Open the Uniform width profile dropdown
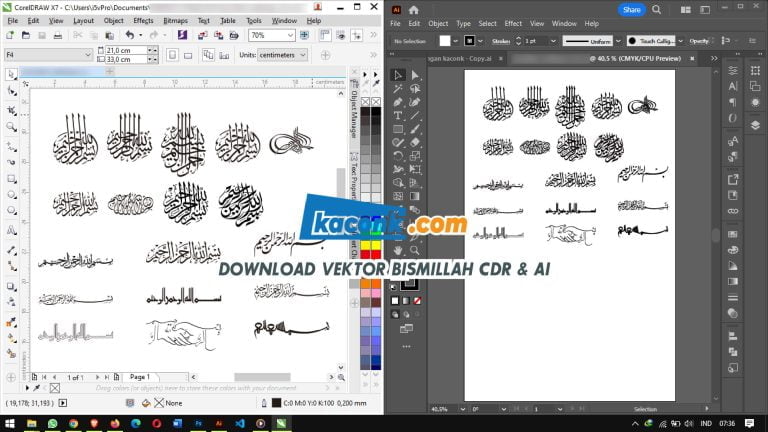Screen dimensions: 768x432 point(618,41)
